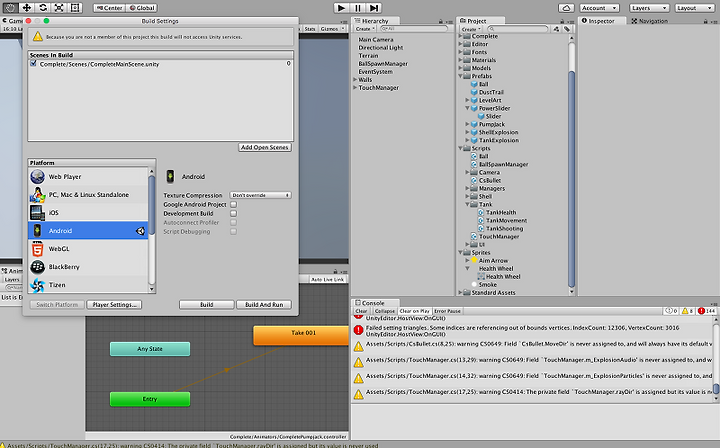This screenshot has width=720, height=448.
Task: Click Project panel search field
Action: coord(520,29)
